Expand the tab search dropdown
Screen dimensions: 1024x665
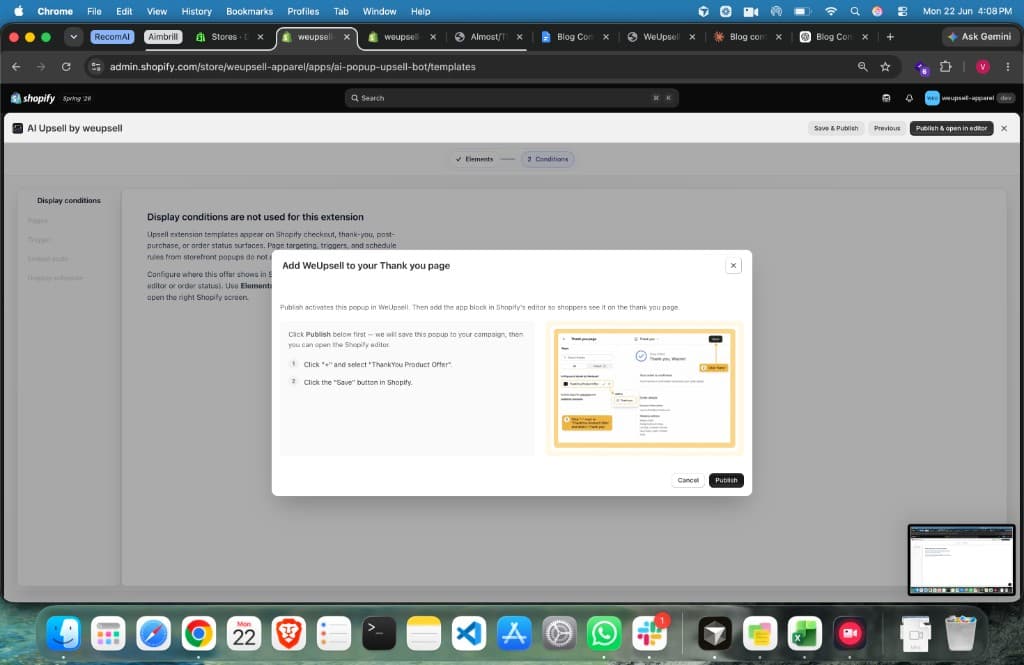(73, 37)
